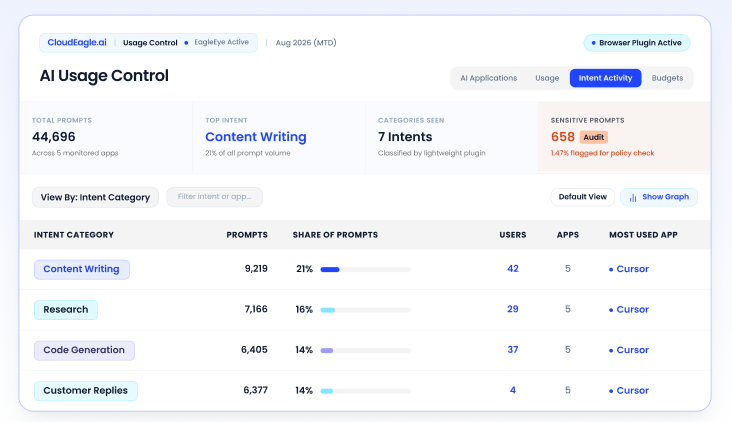Click the 6,405 prompts cell
The image size is (732, 422).
pos(254,350)
